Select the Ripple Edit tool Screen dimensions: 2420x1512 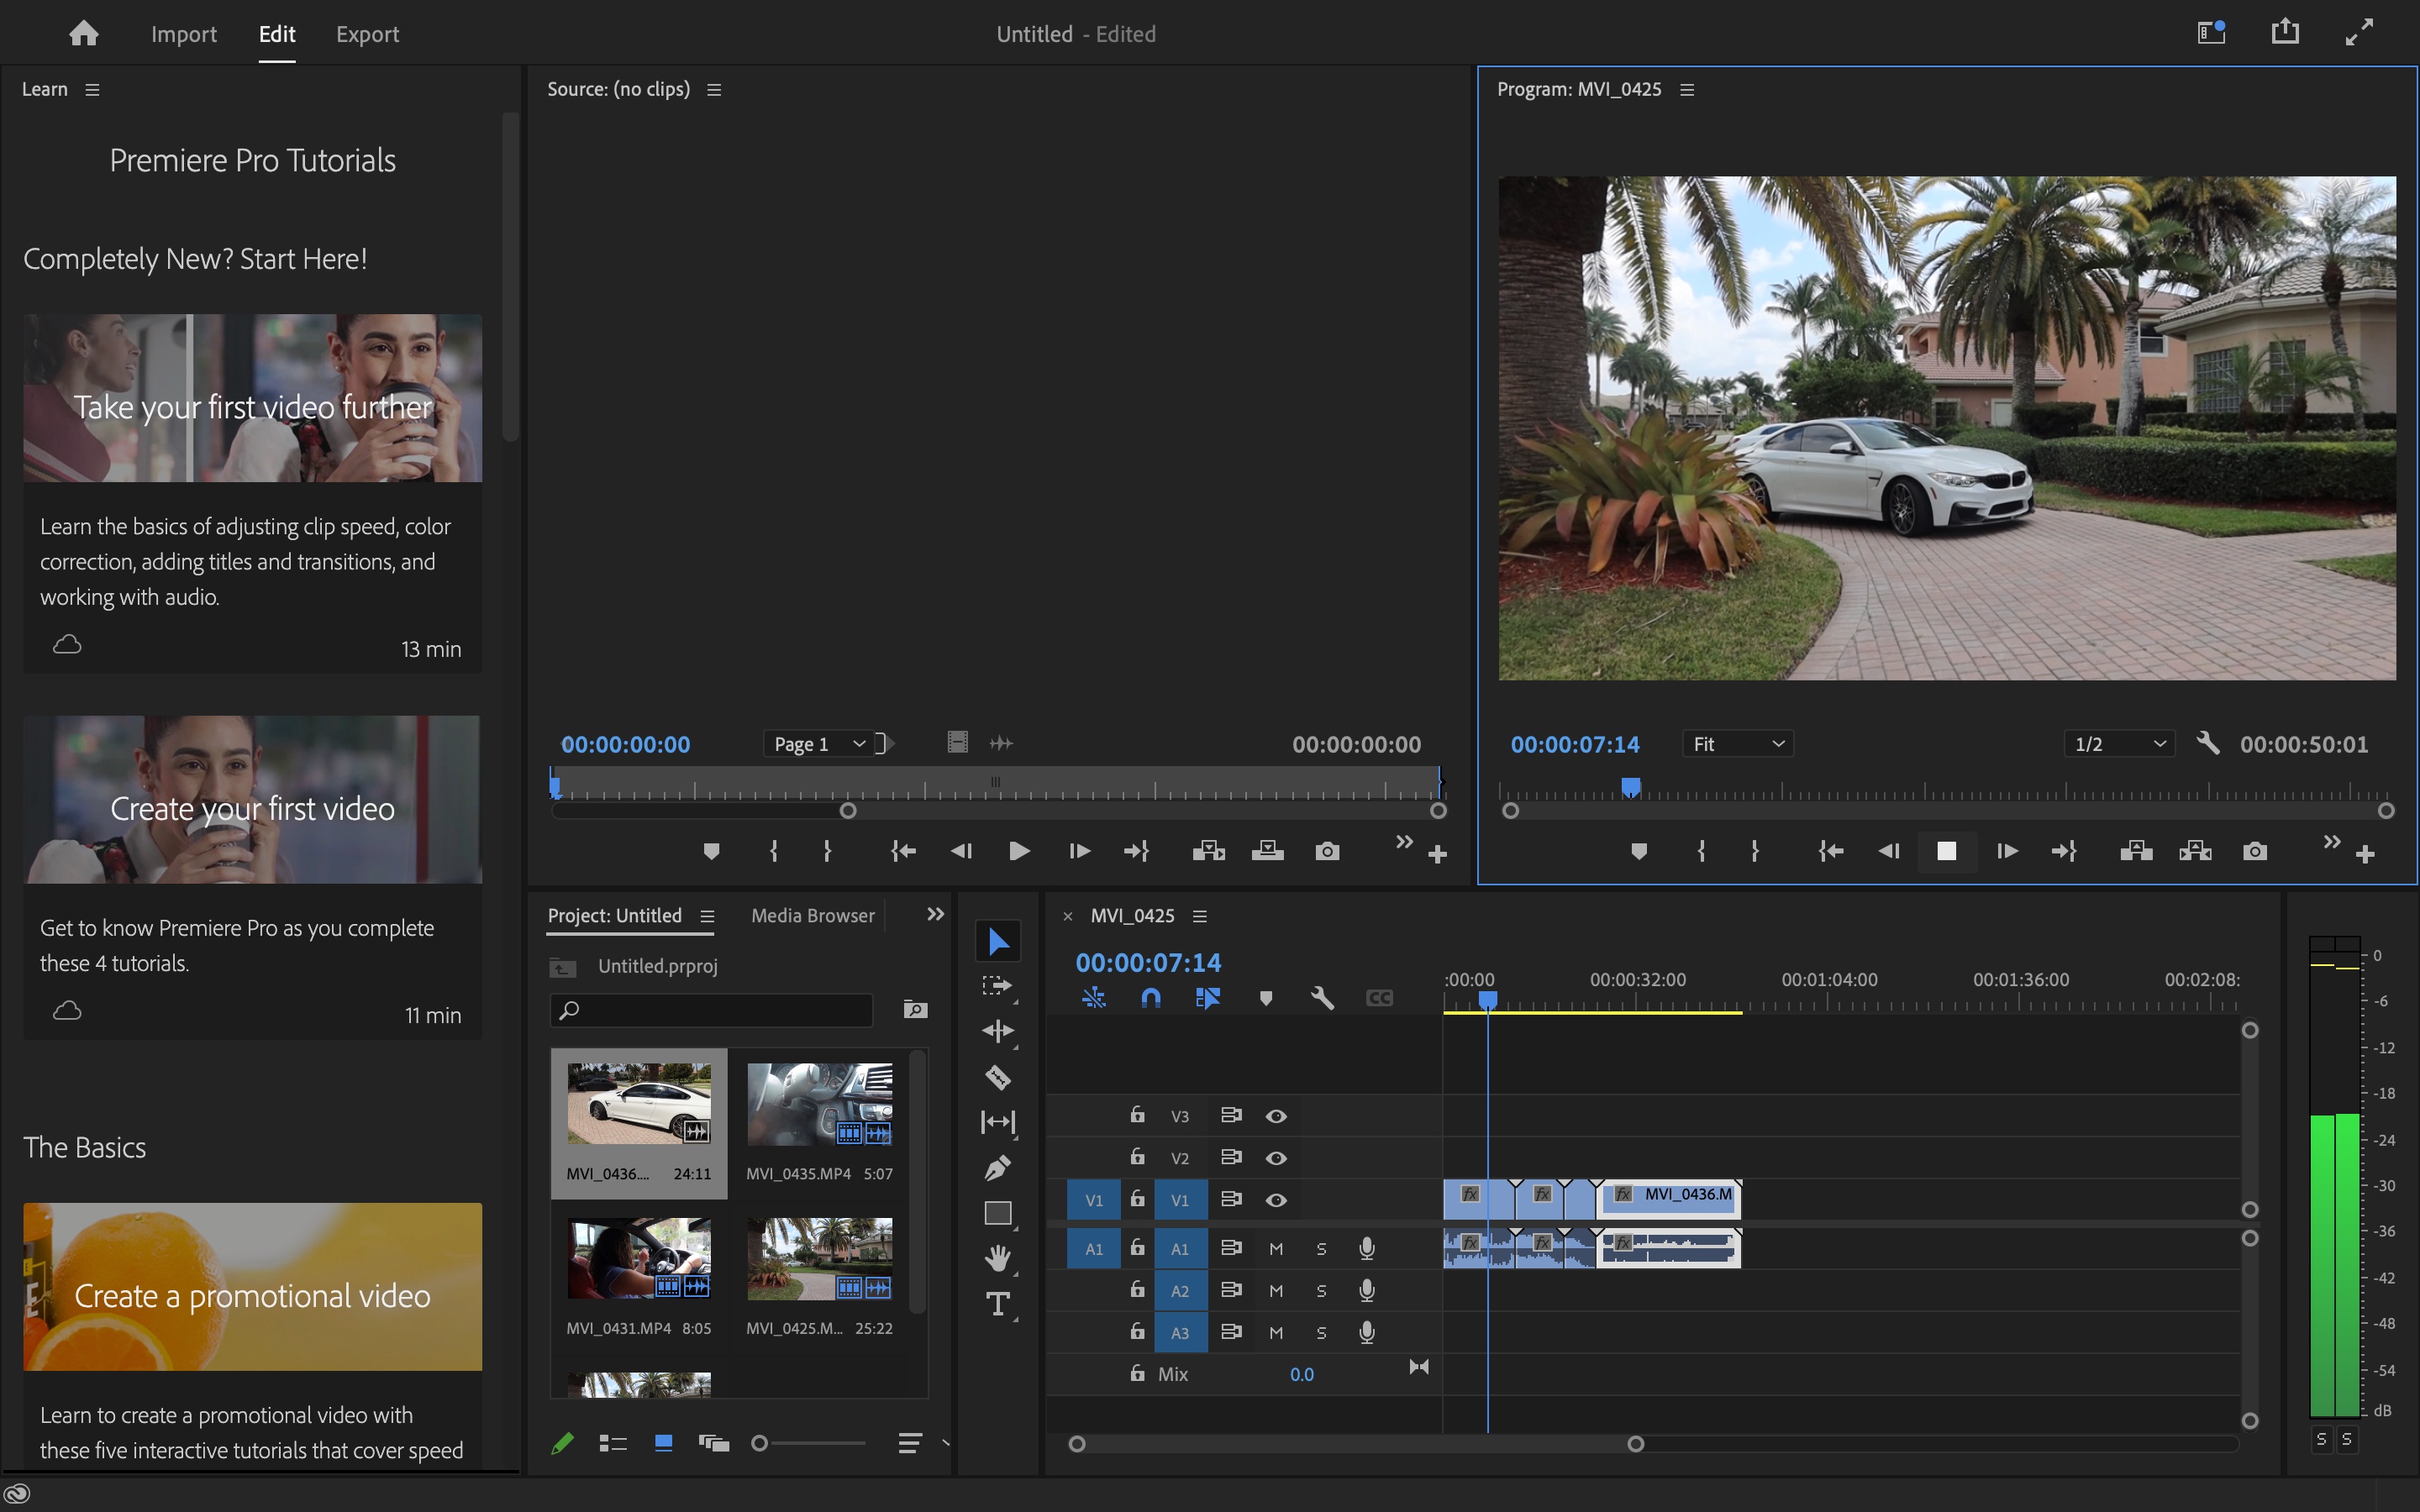[998, 1031]
